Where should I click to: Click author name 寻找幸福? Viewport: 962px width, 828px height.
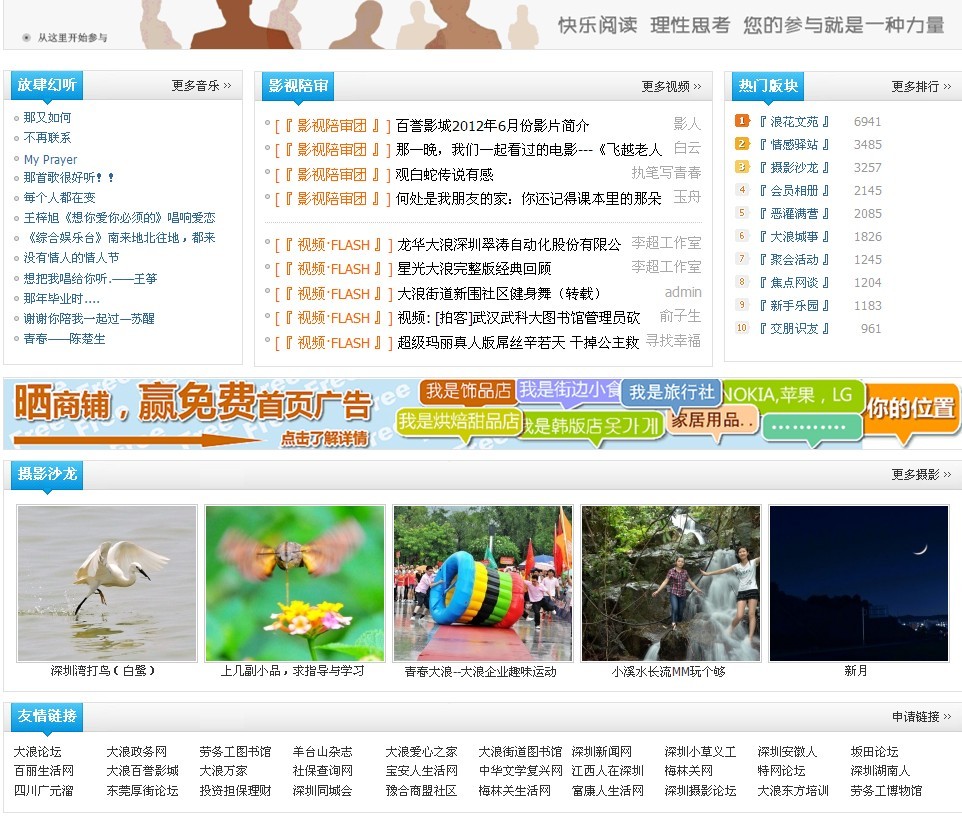673,341
